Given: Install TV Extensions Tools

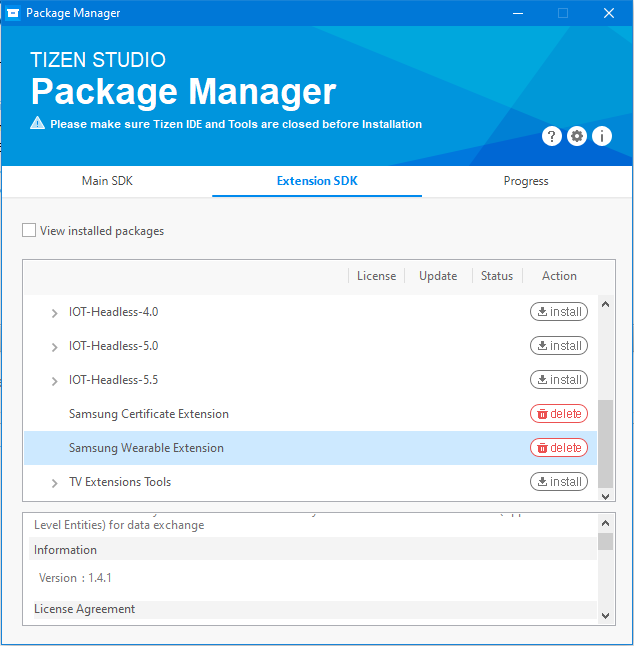Looking at the screenshot, I should [559, 482].
